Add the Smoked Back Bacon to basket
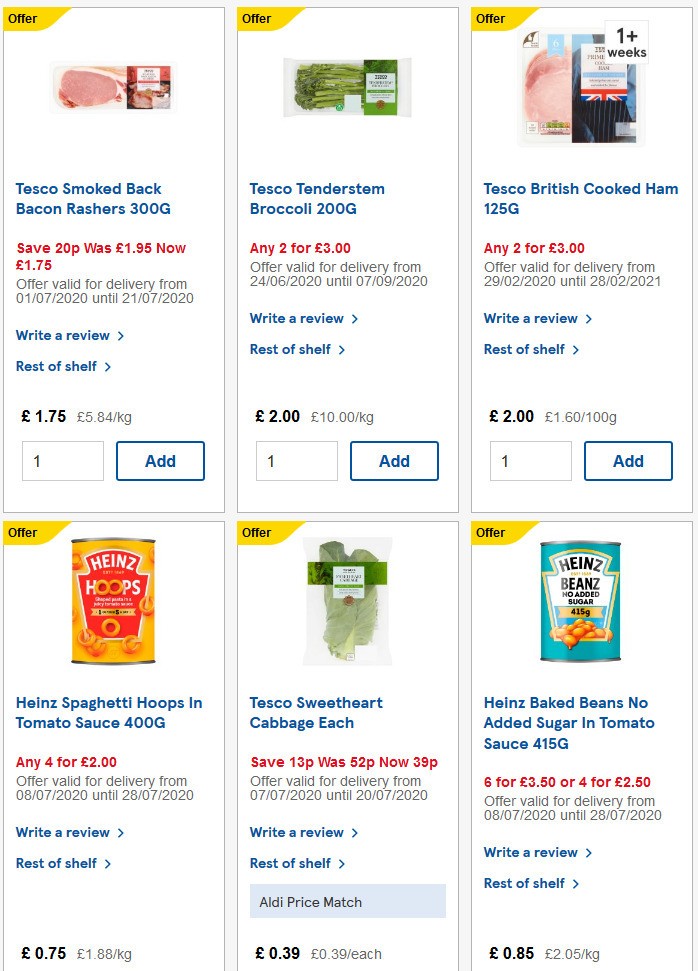 pos(160,461)
